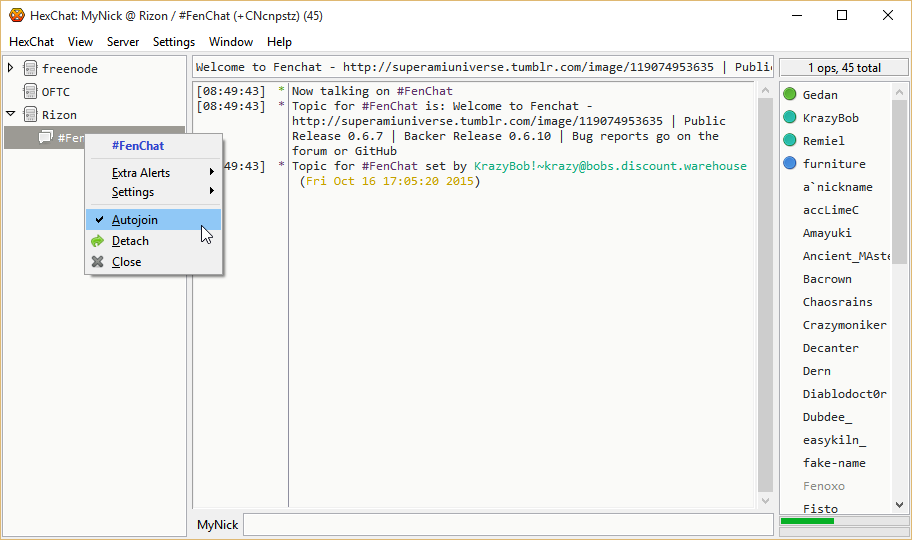This screenshot has width=912, height=540.
Task: Open the View menu
Action: (80, 42)
